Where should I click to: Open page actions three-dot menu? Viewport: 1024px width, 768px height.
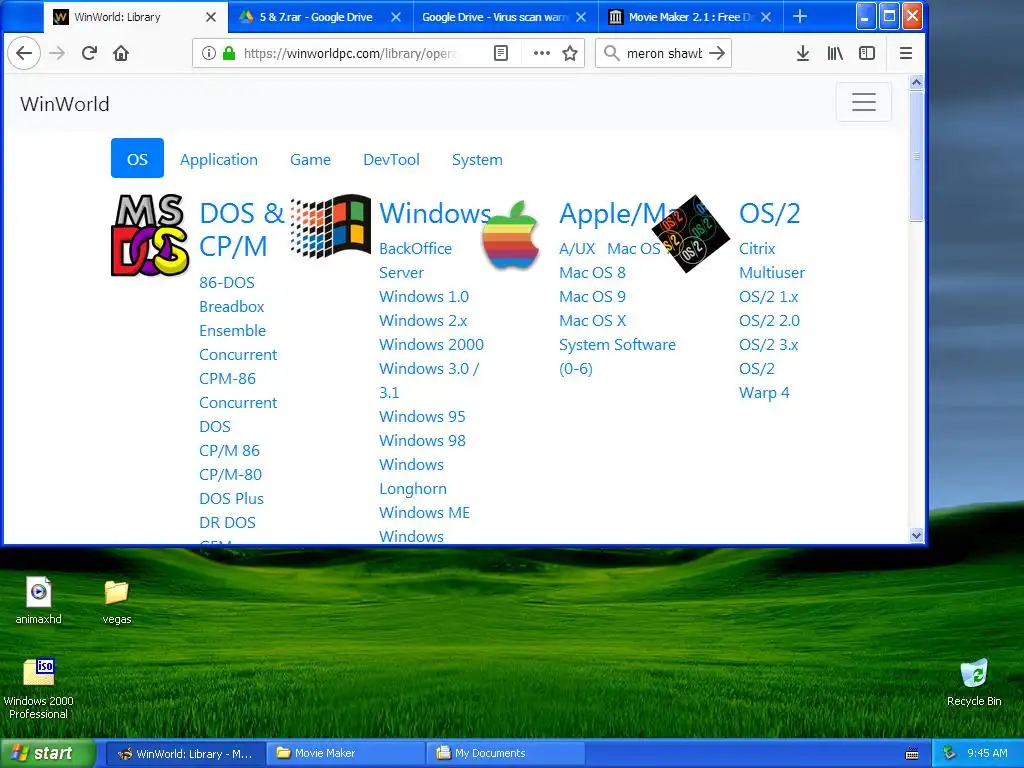click(541, 53)
